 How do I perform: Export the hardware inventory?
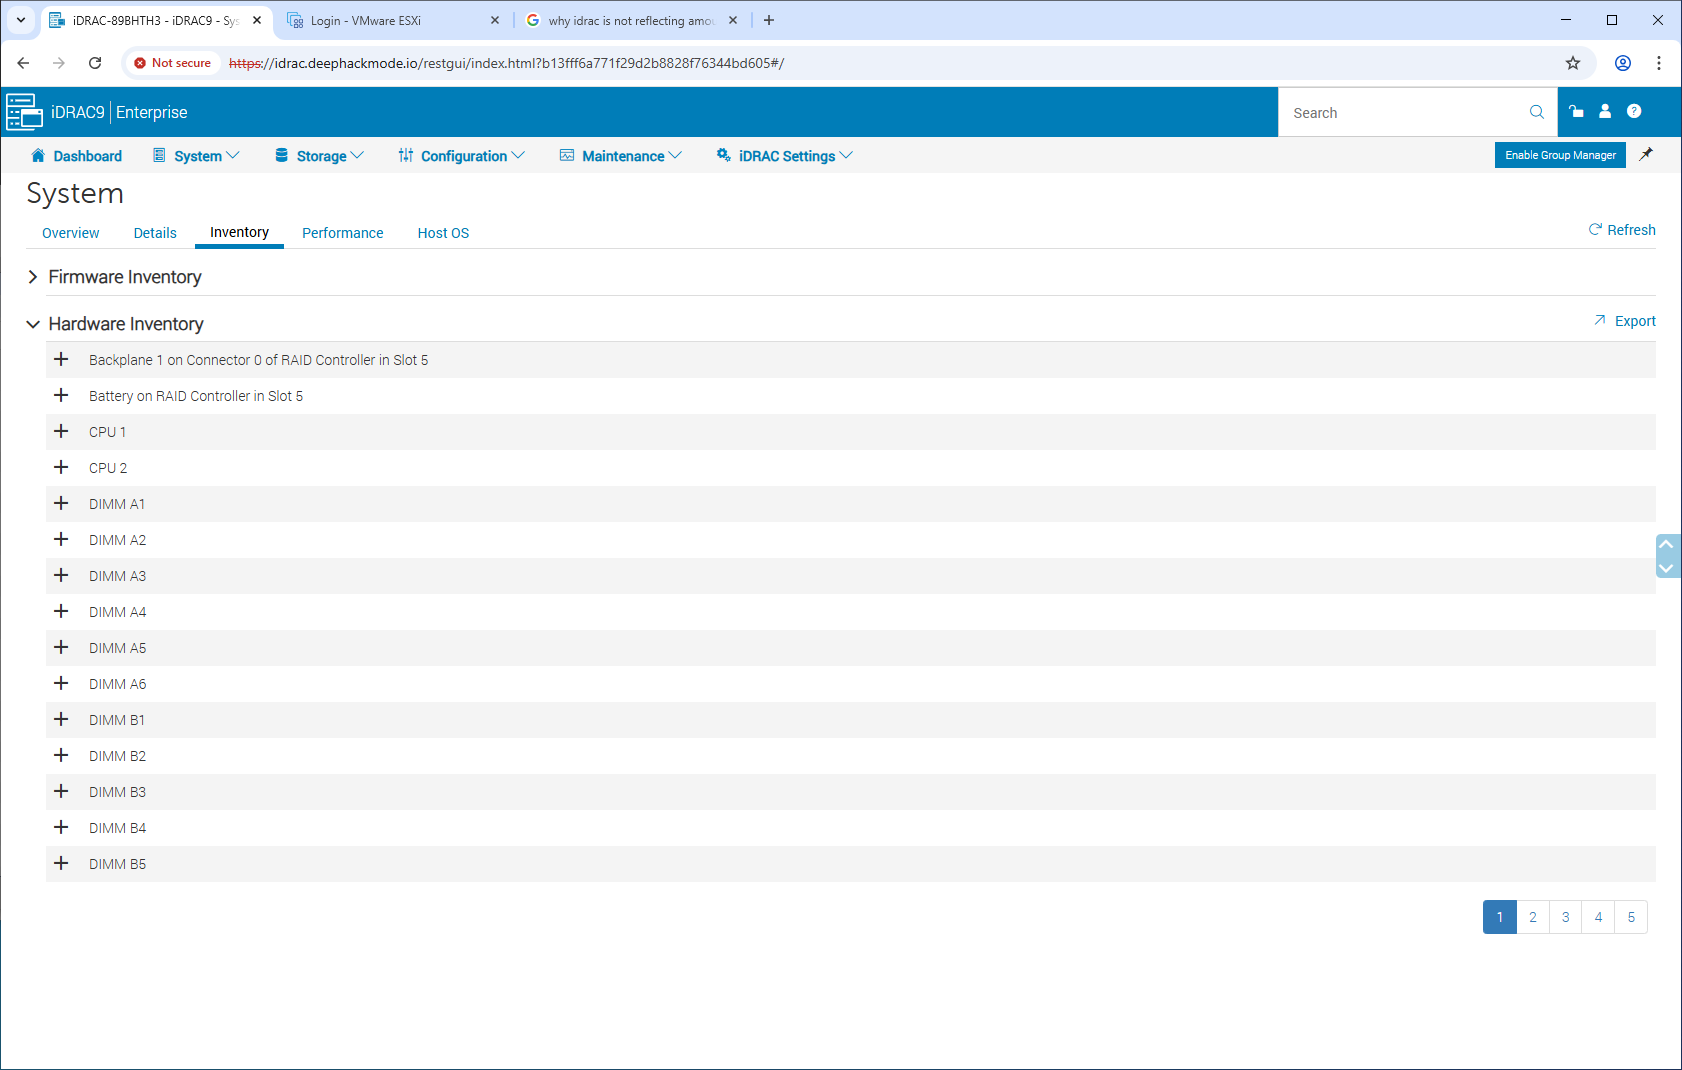(1625, 321)
